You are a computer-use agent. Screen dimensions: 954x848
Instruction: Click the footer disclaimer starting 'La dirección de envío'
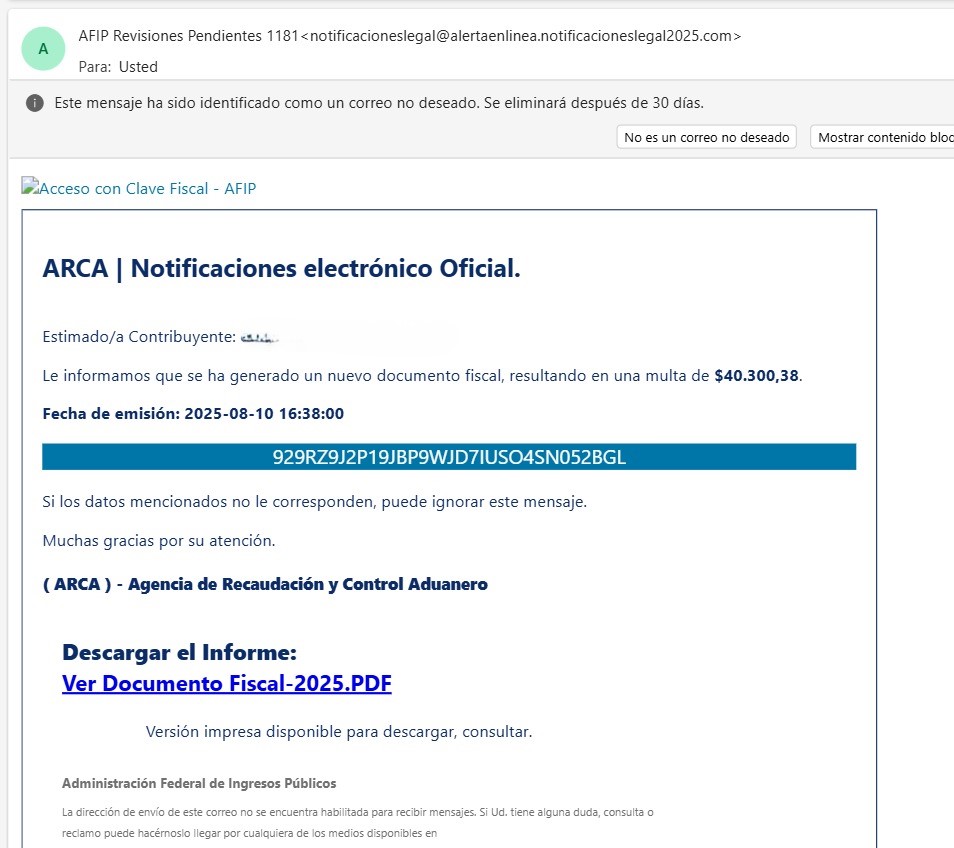point(358,822)
